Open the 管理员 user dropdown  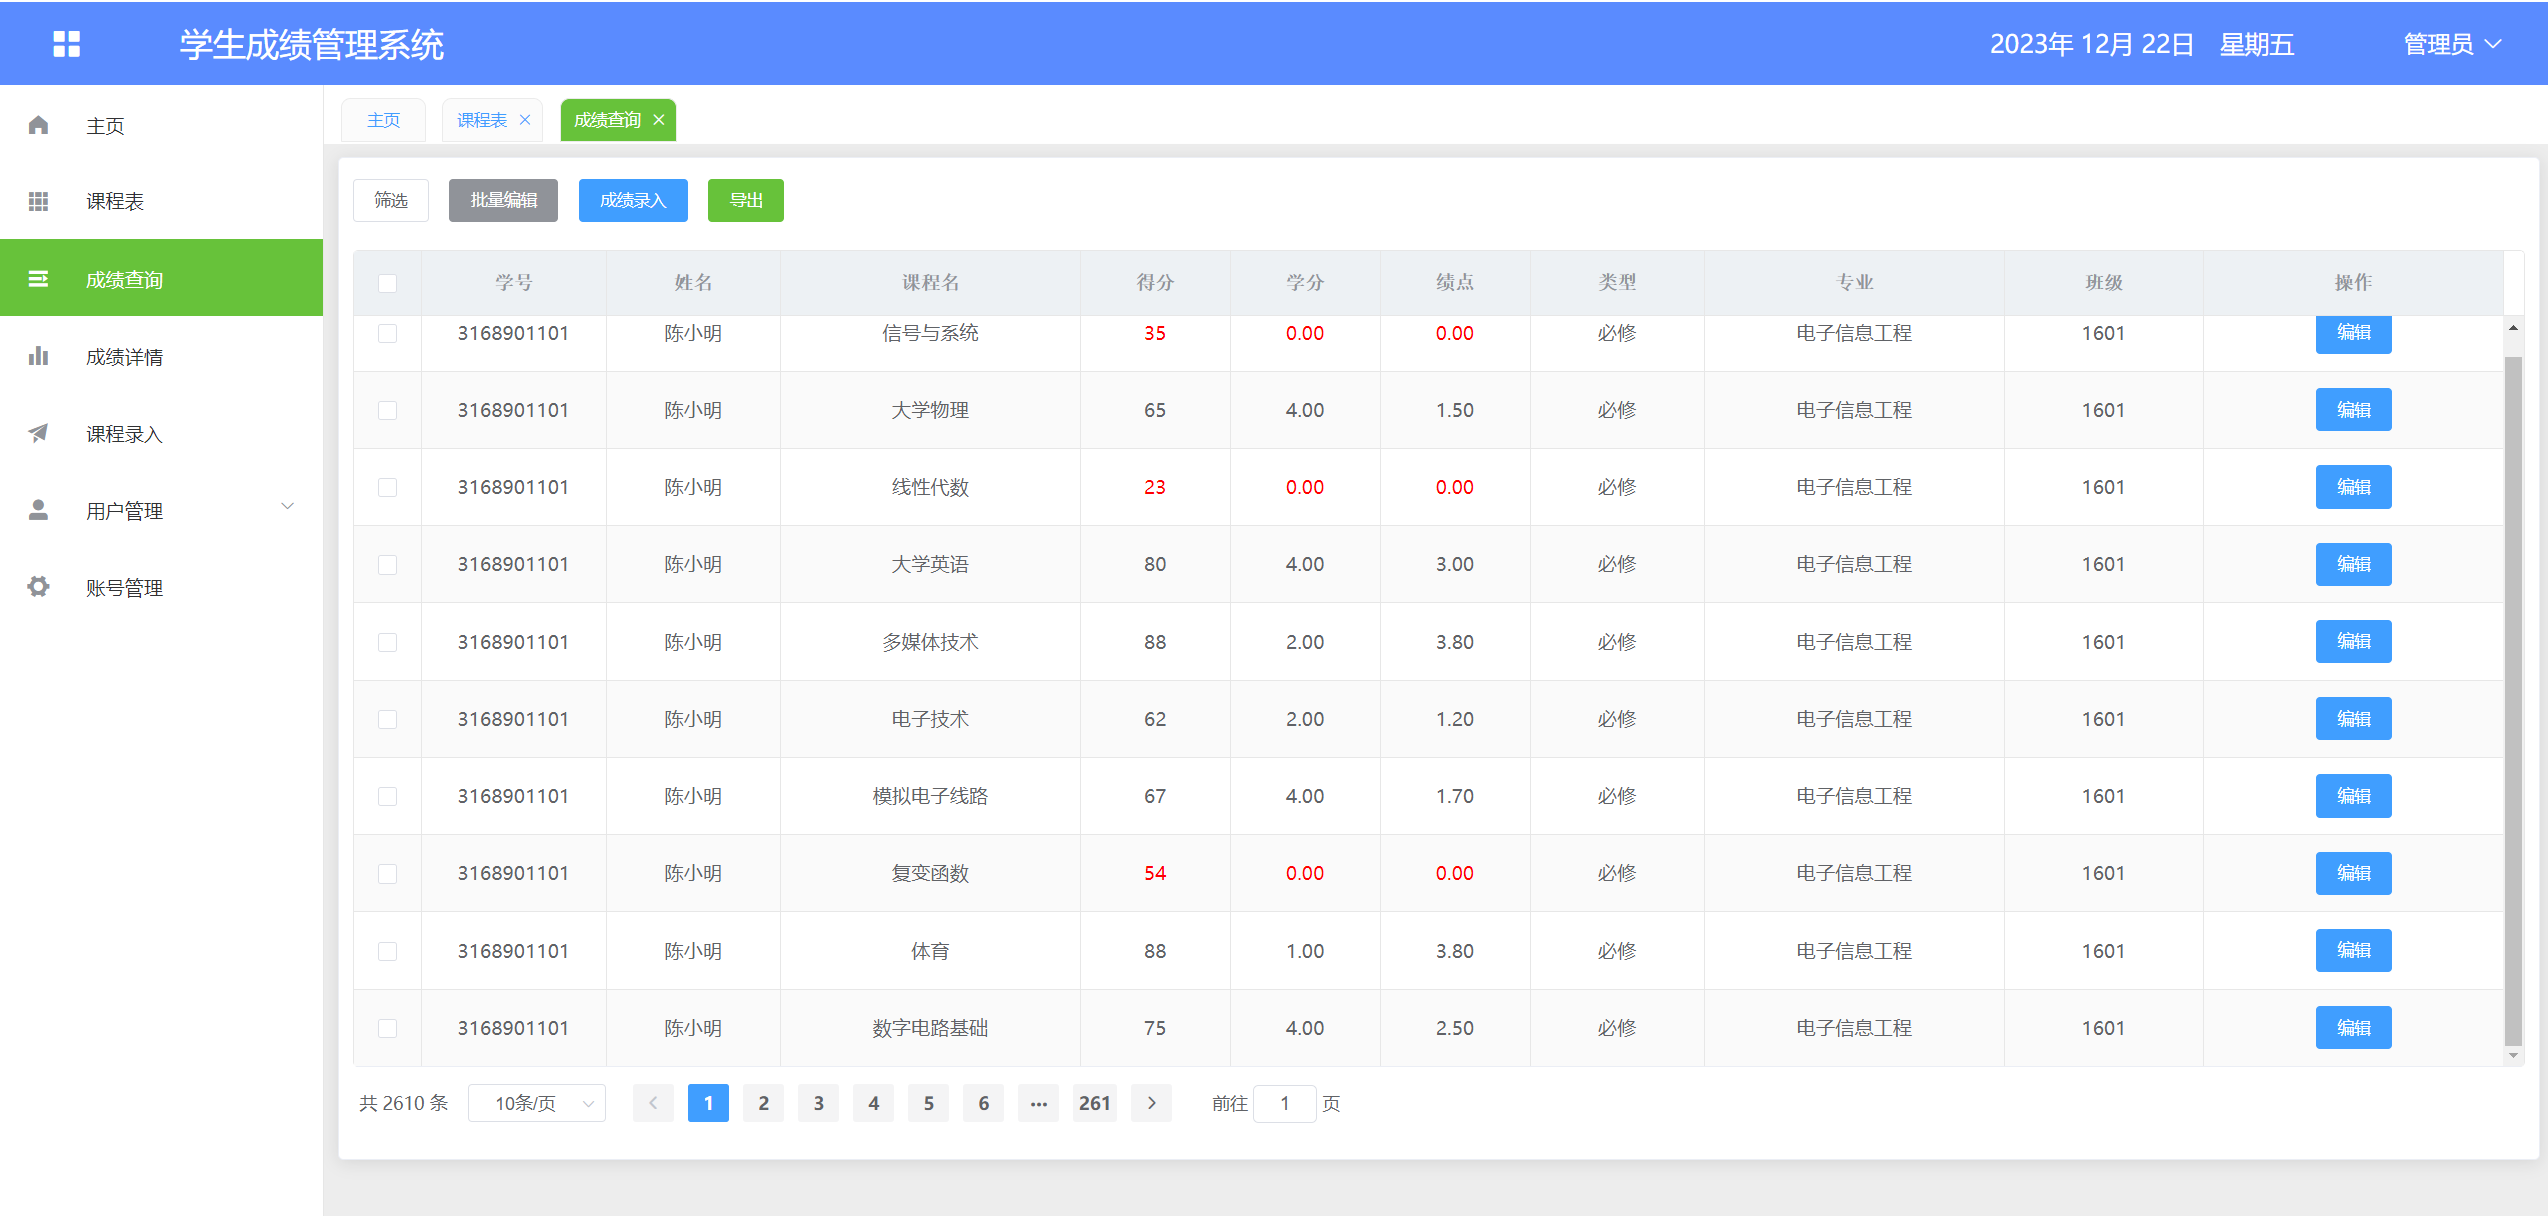[x=2452, y=44]
